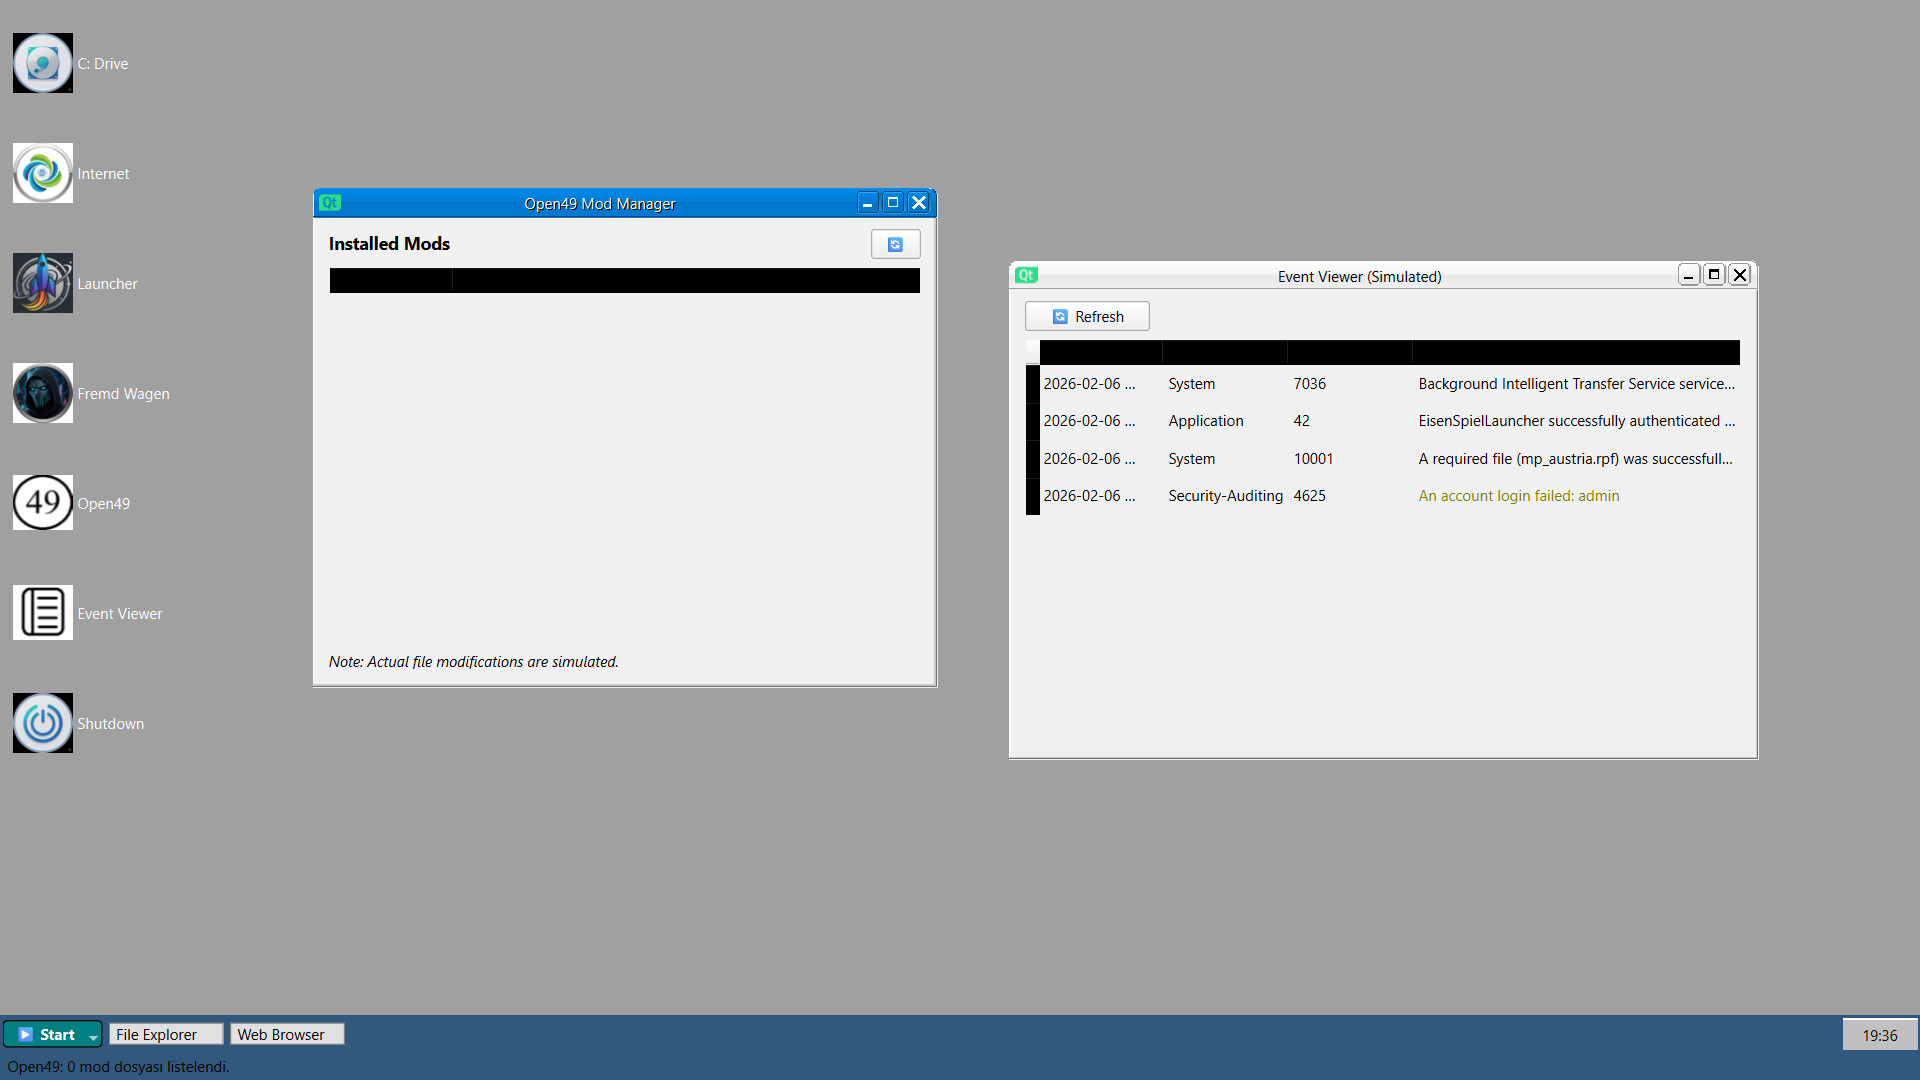1920x1080 pixels.
Task: Open the Open49 desktop icon
Action: coord(42,502)
